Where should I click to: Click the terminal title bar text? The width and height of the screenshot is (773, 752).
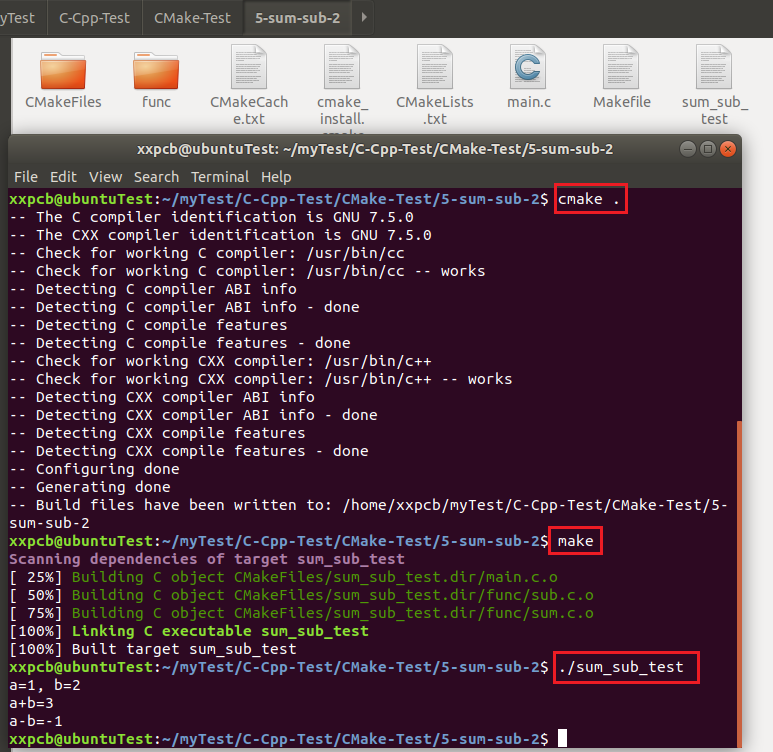[x=375, y=149]
